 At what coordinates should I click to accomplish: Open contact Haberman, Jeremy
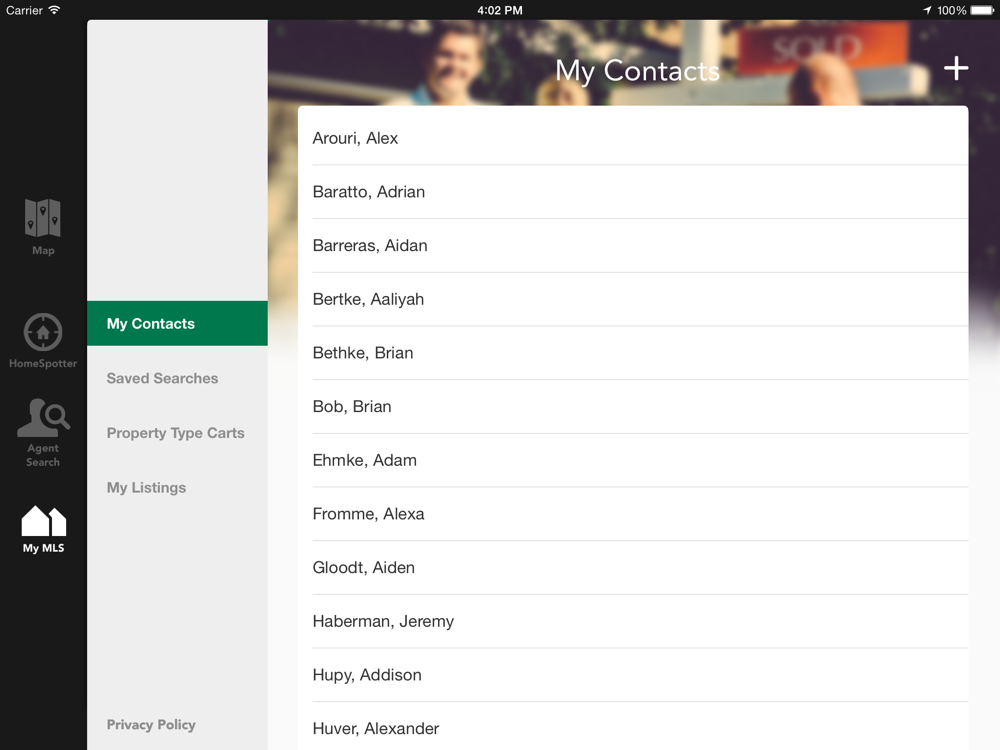tap(633, 621)
